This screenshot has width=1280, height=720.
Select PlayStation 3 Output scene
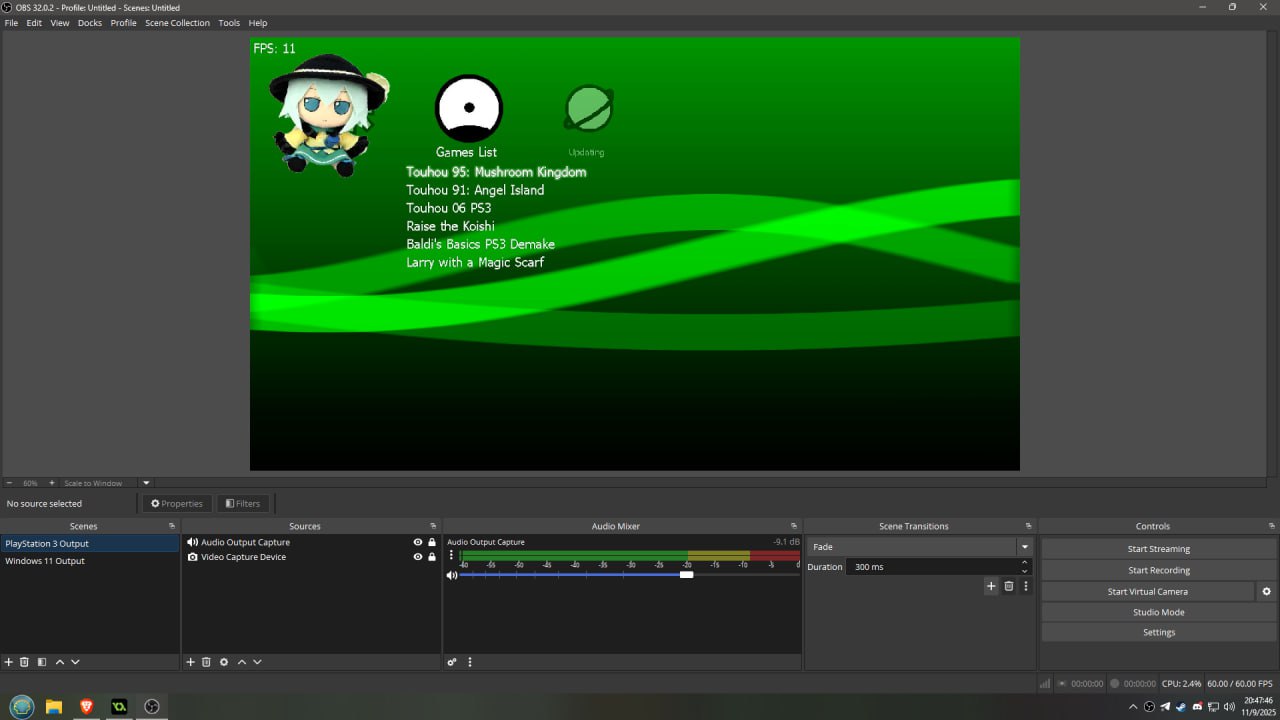[x=90, y=544]
